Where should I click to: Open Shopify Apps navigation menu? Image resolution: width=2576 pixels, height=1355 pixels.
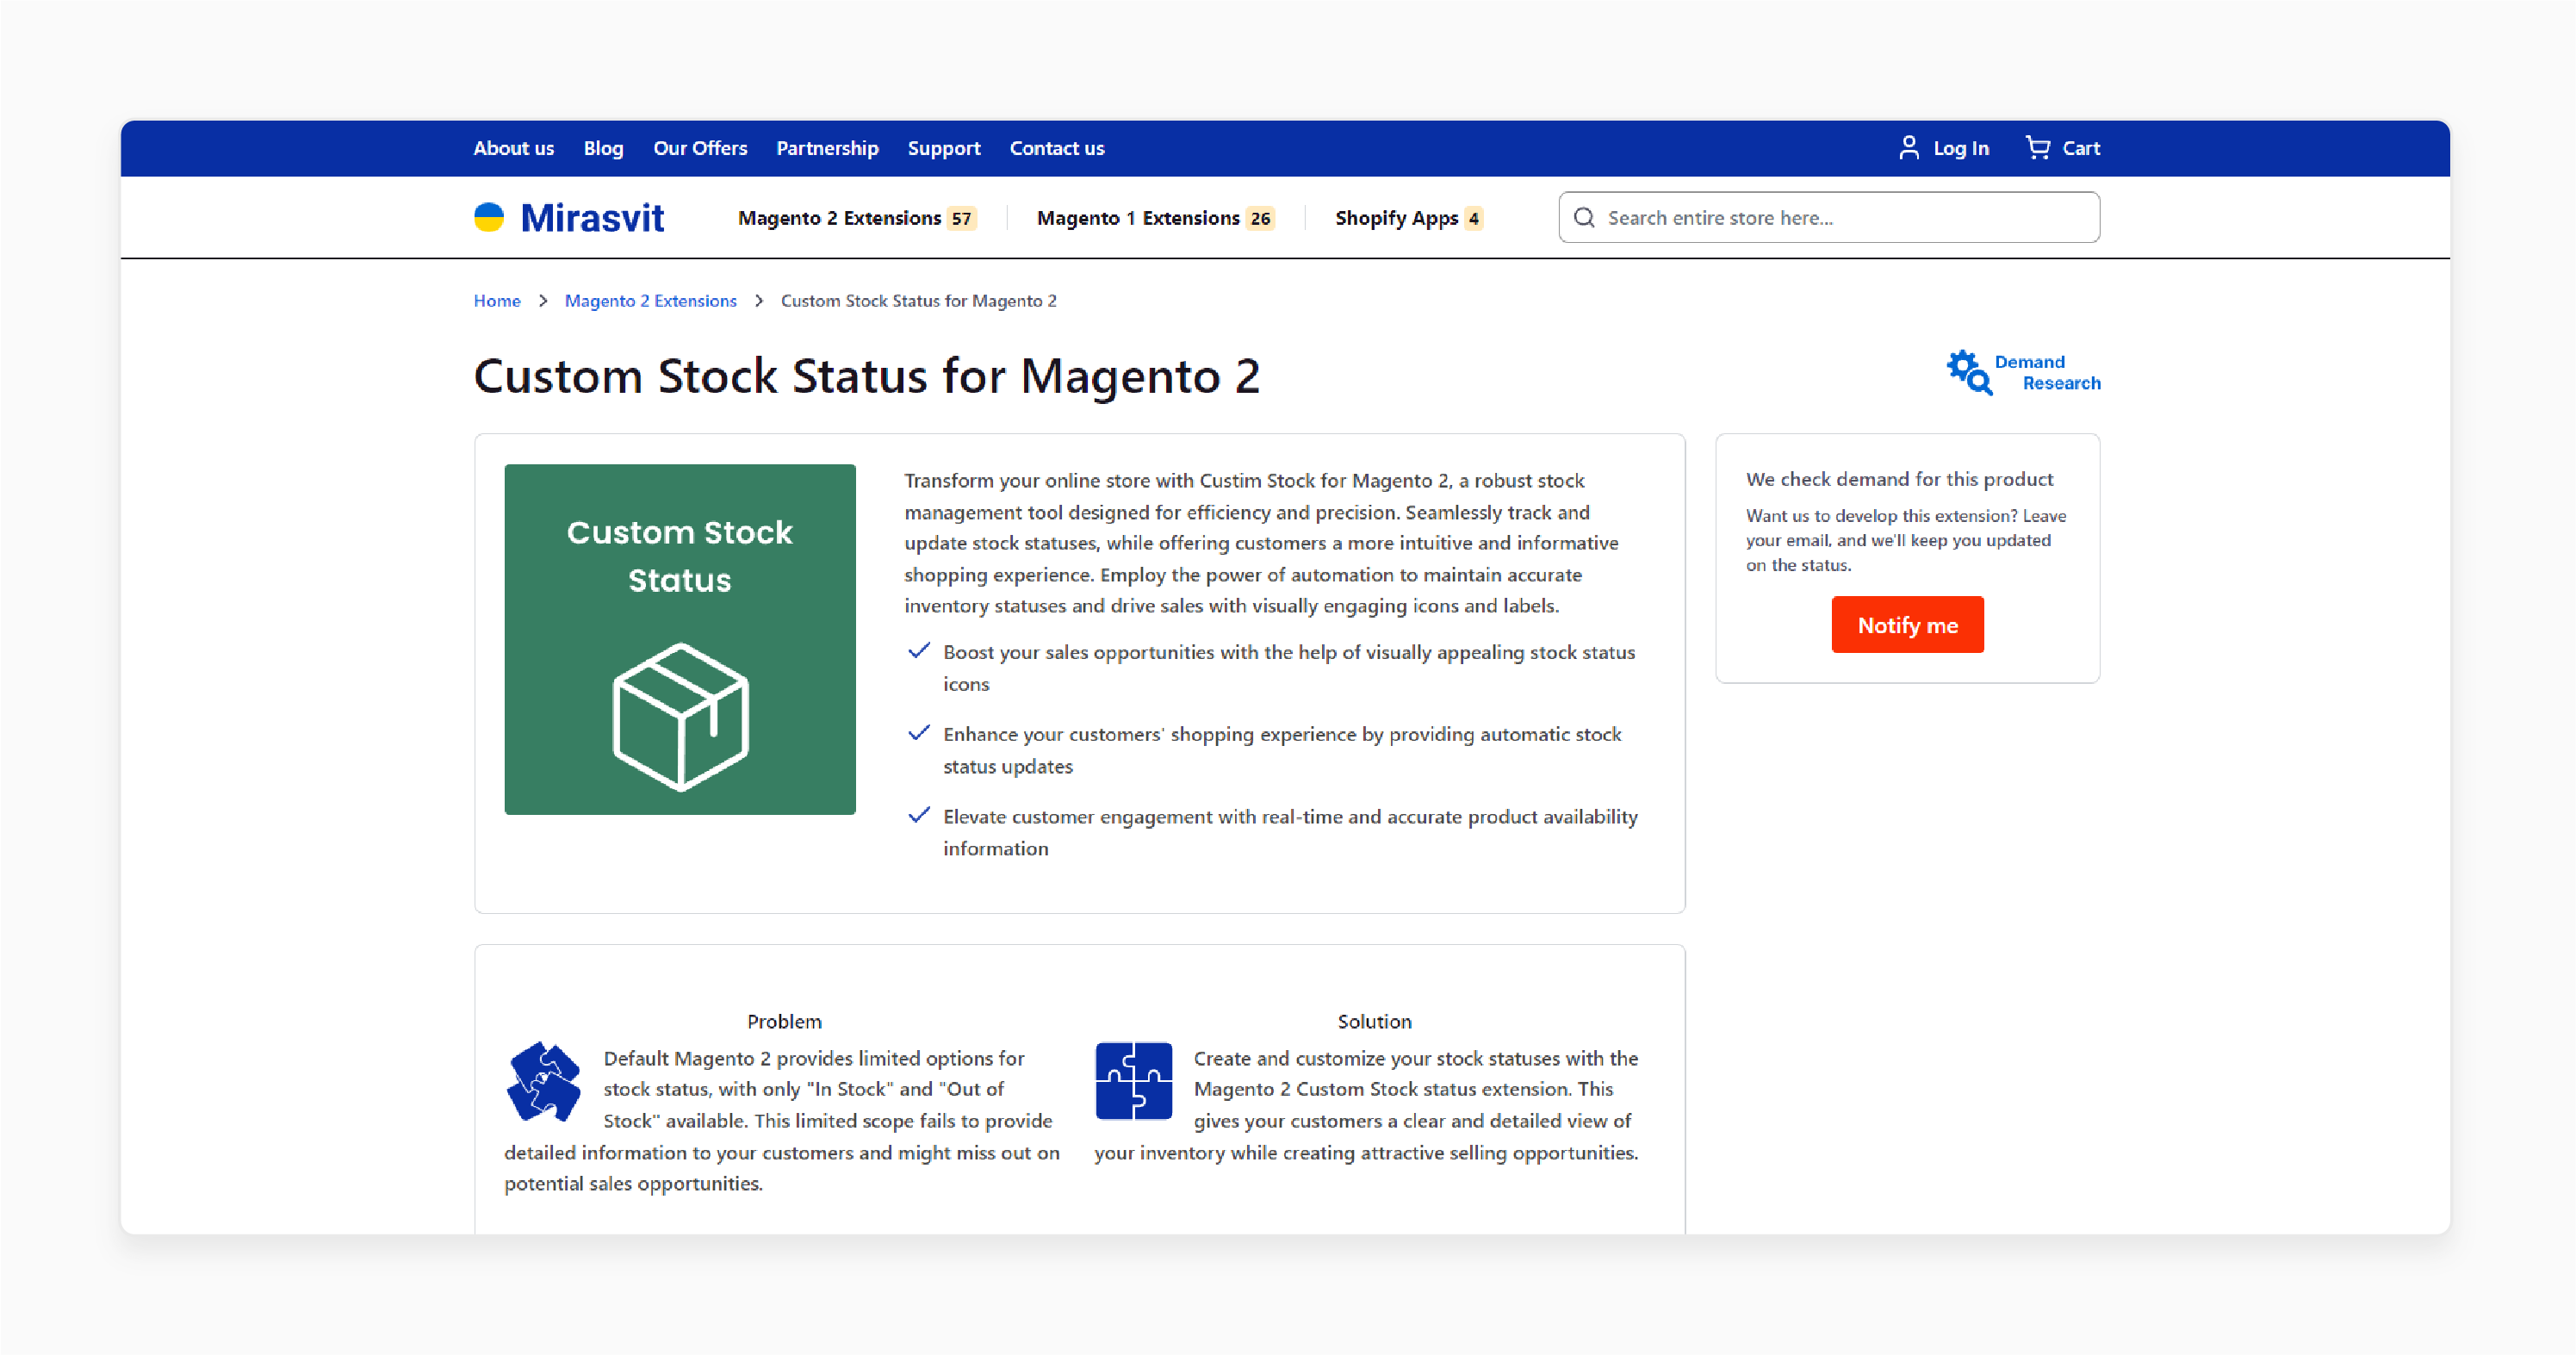(1396, 218)
